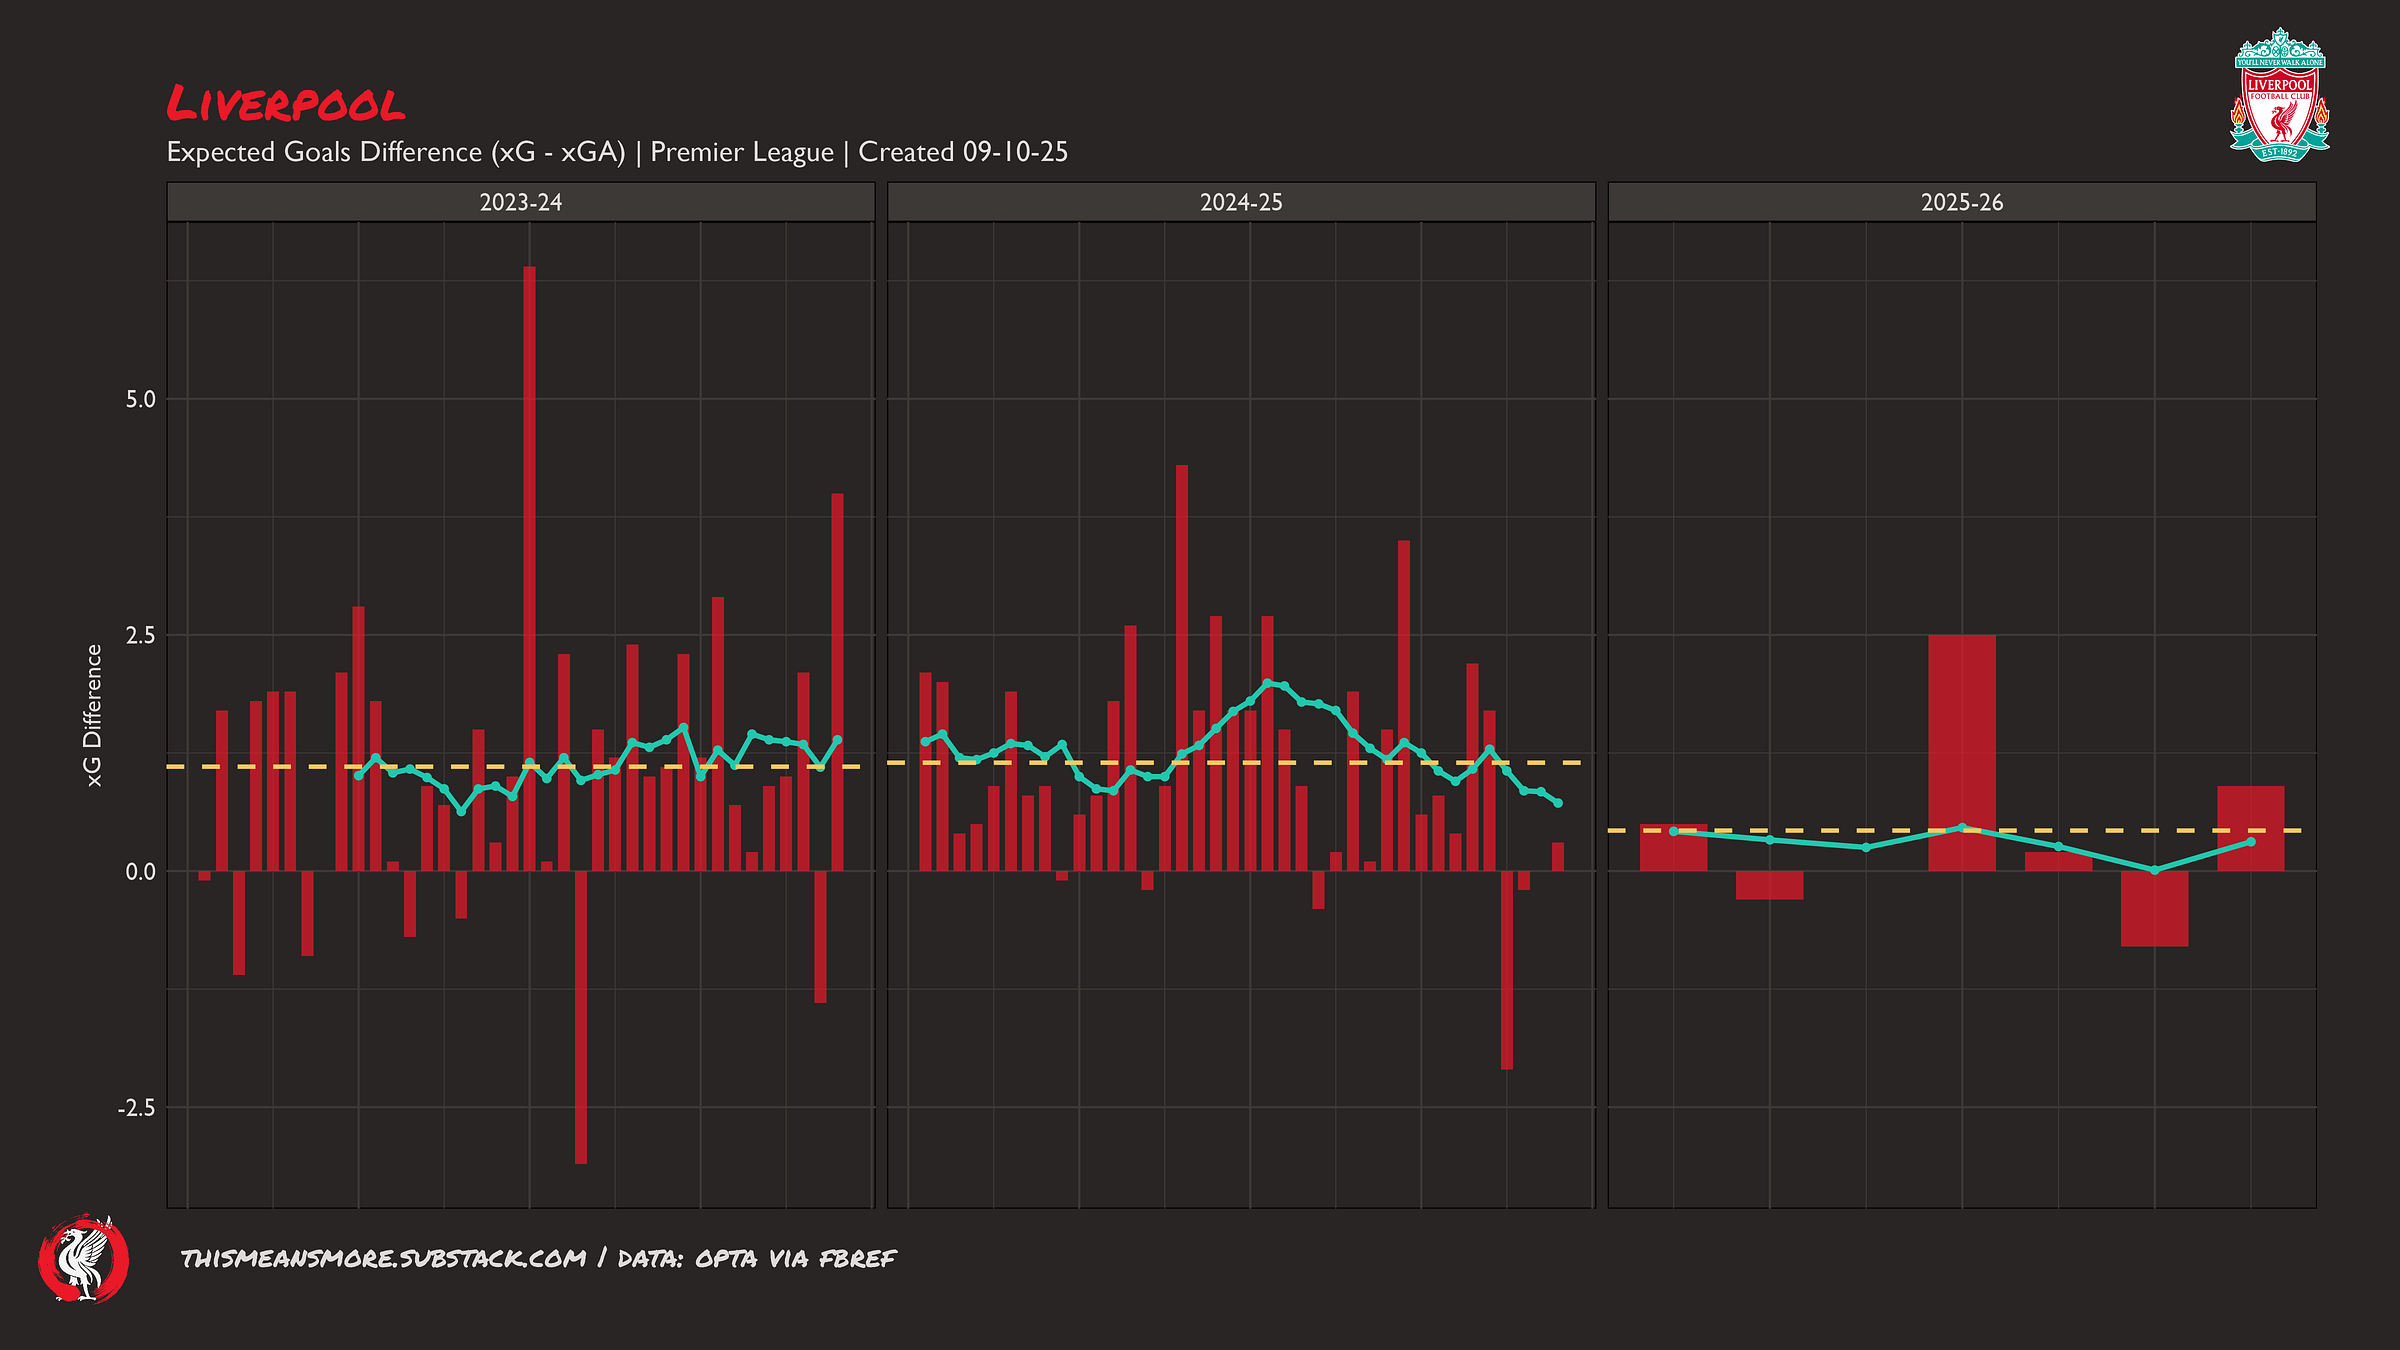The image size is (2400, 1350).
Task: Click the final teal point in 2025-26
Action: click(2251, 842)
